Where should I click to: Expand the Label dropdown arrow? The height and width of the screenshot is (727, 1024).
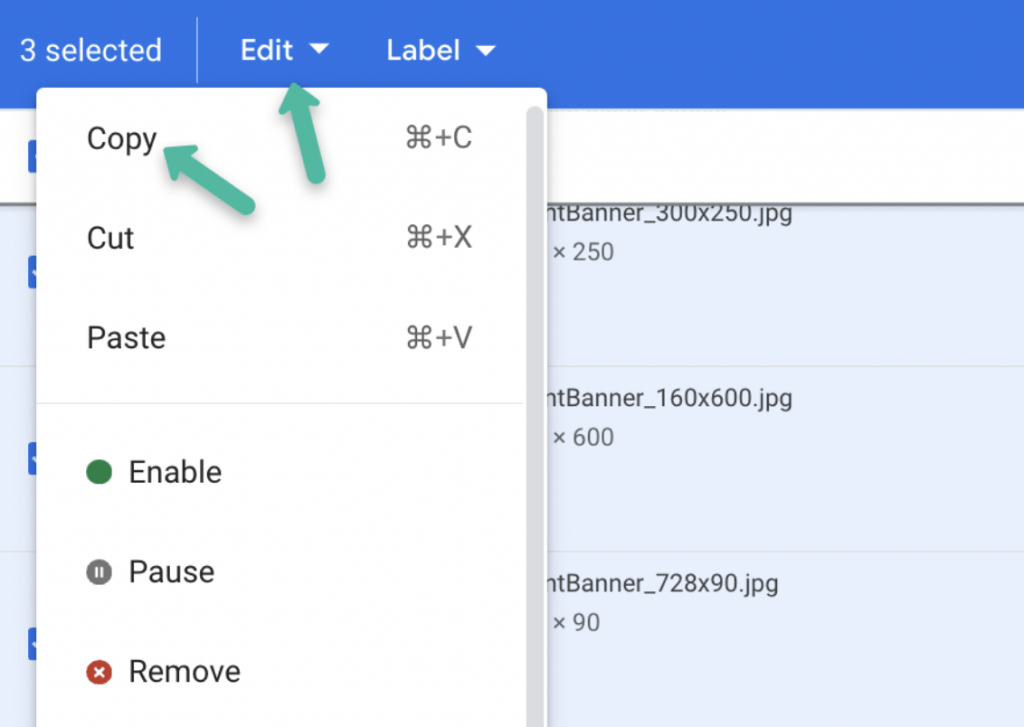coord(486,50)
